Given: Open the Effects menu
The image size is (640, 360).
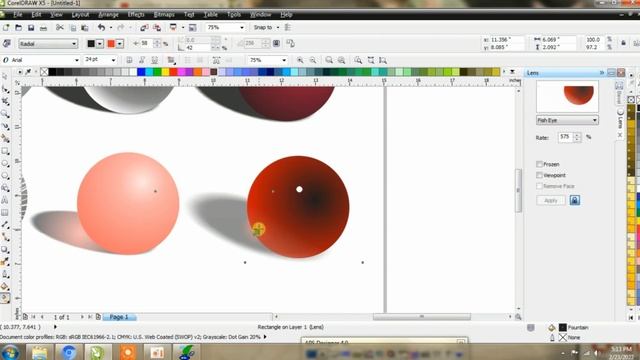Looking at the screenshot, I should [136, 15].
